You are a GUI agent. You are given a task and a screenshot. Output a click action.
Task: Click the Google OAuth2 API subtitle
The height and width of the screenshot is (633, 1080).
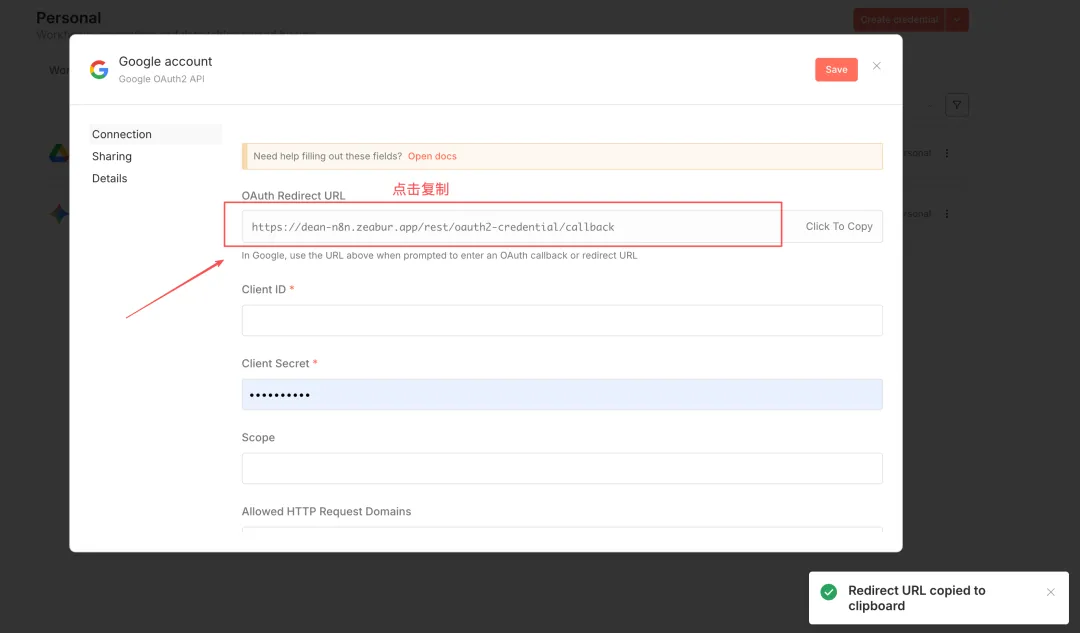(161, 79)
